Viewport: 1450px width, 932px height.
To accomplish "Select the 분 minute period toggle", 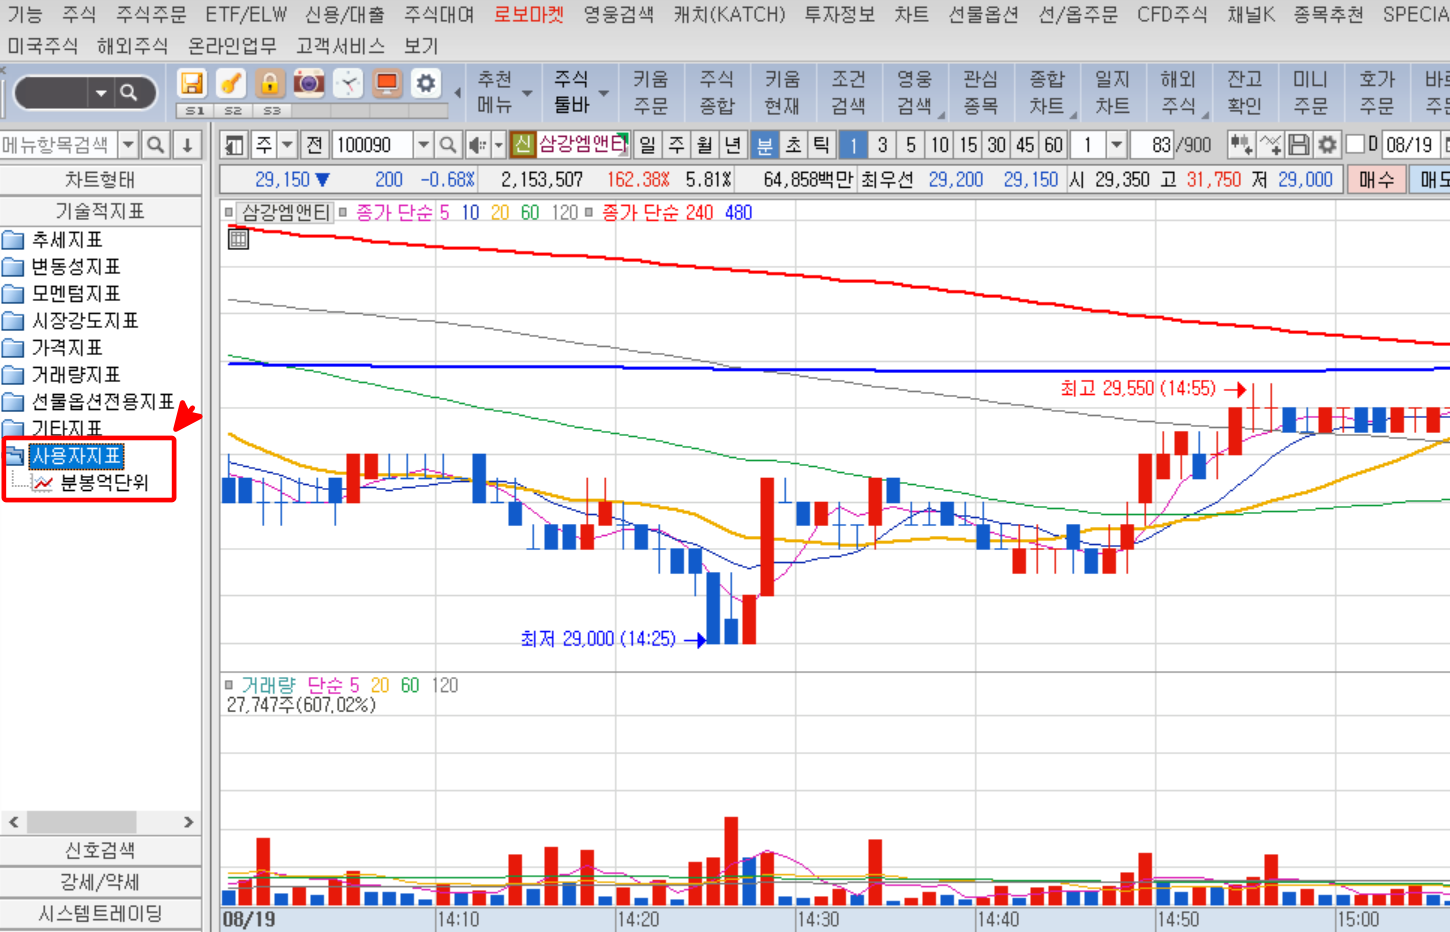I will (x=764, y=145).
